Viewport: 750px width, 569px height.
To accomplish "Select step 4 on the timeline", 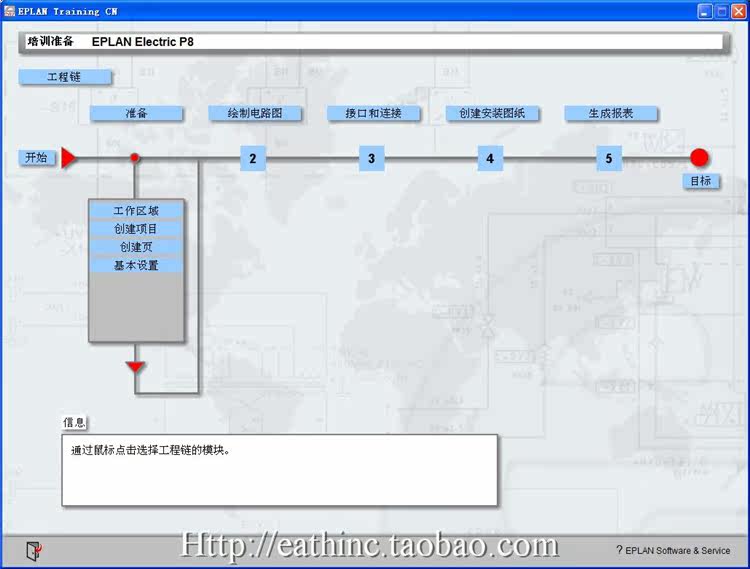I will point(490,158).
